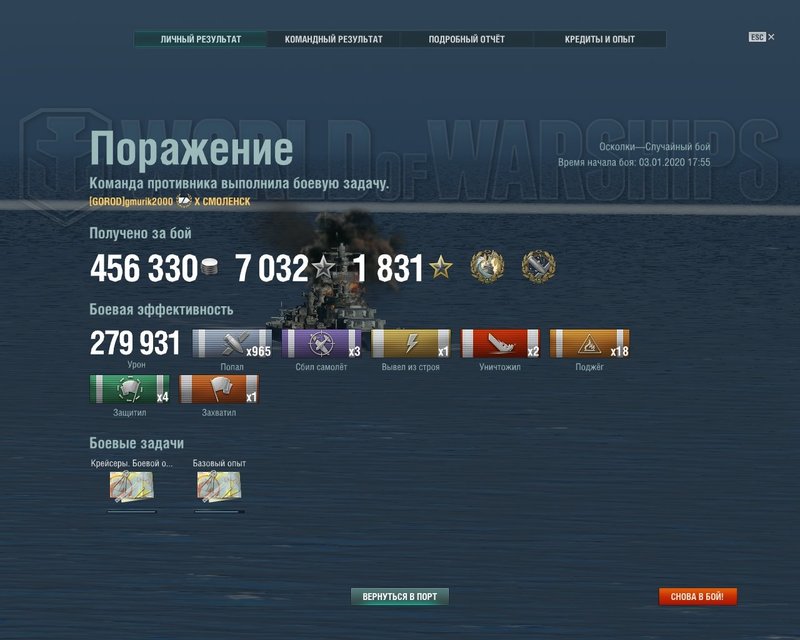The image size is (800, 640).
Task: Click the orange 'Поджёг' fire ribbon
Action: (x=589, y=343)
